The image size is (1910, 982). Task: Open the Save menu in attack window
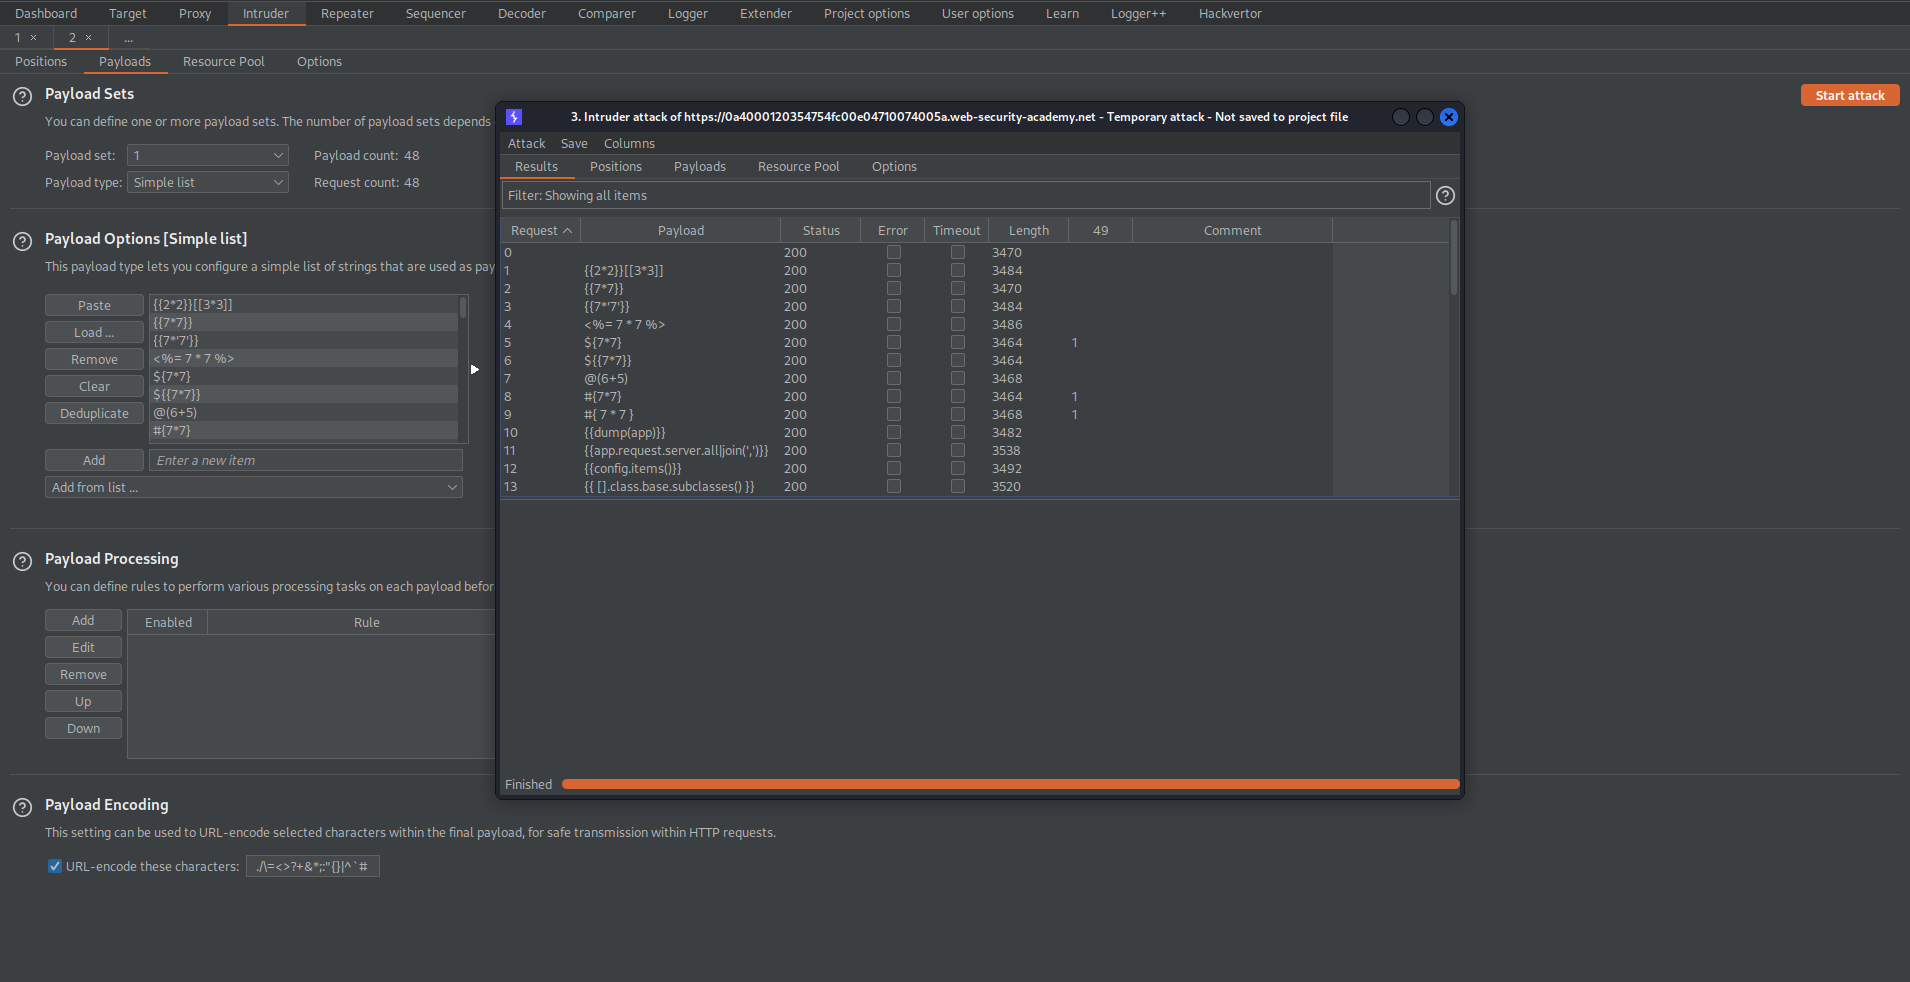(574, 143)
